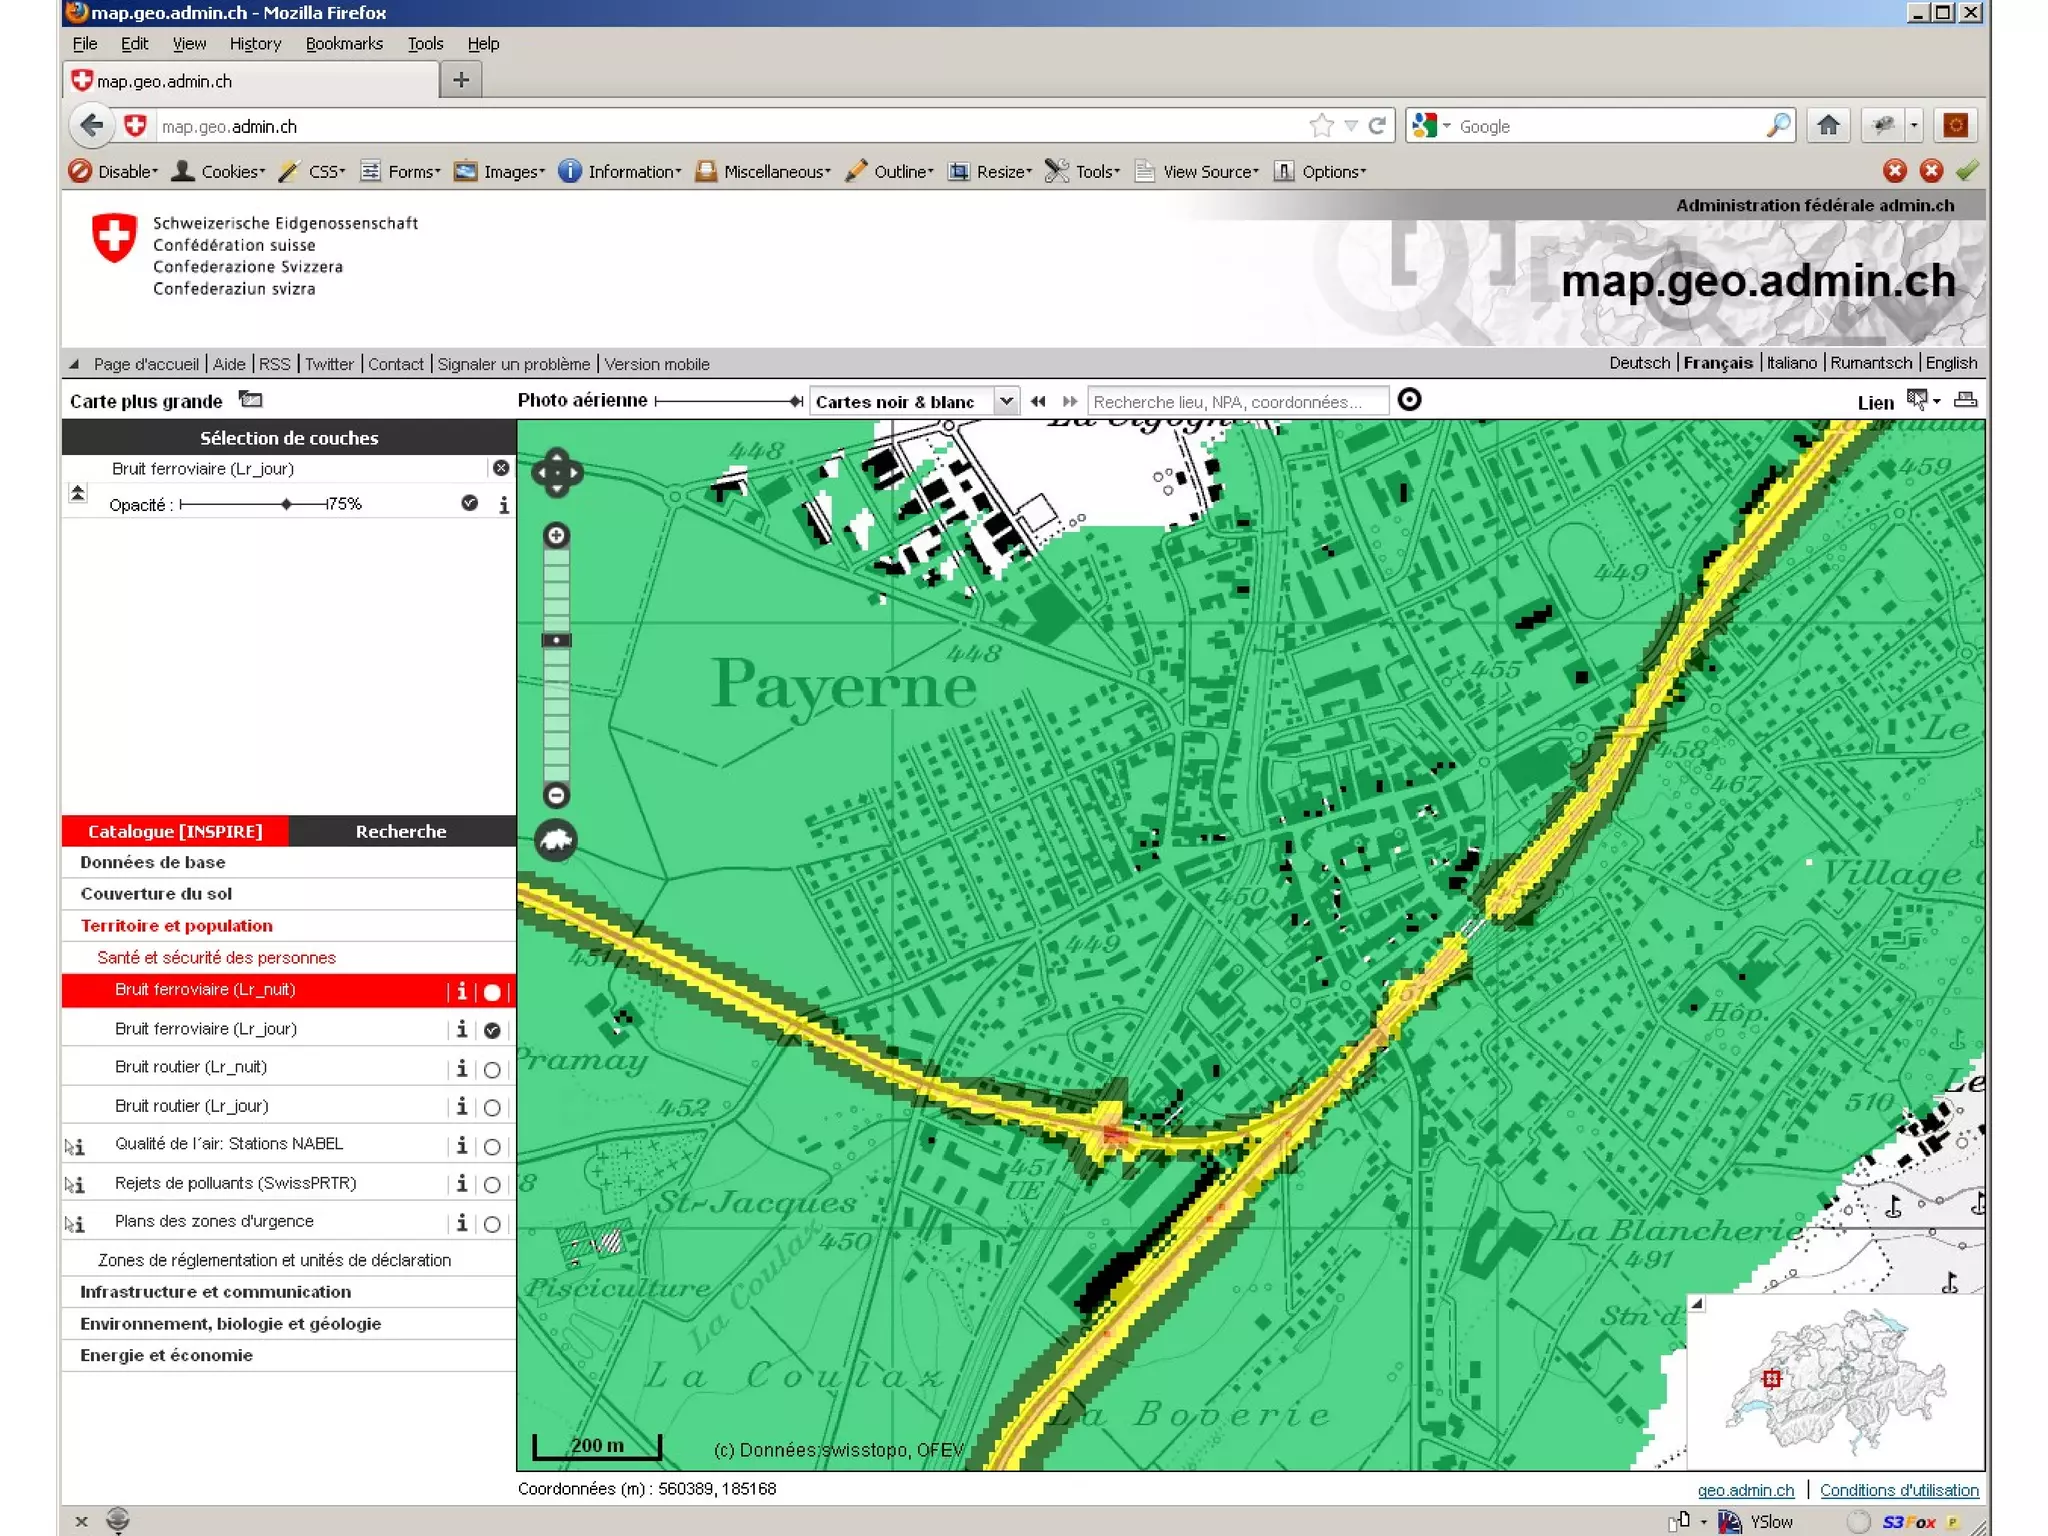Switch to the Recherche tab

[401, 831]
